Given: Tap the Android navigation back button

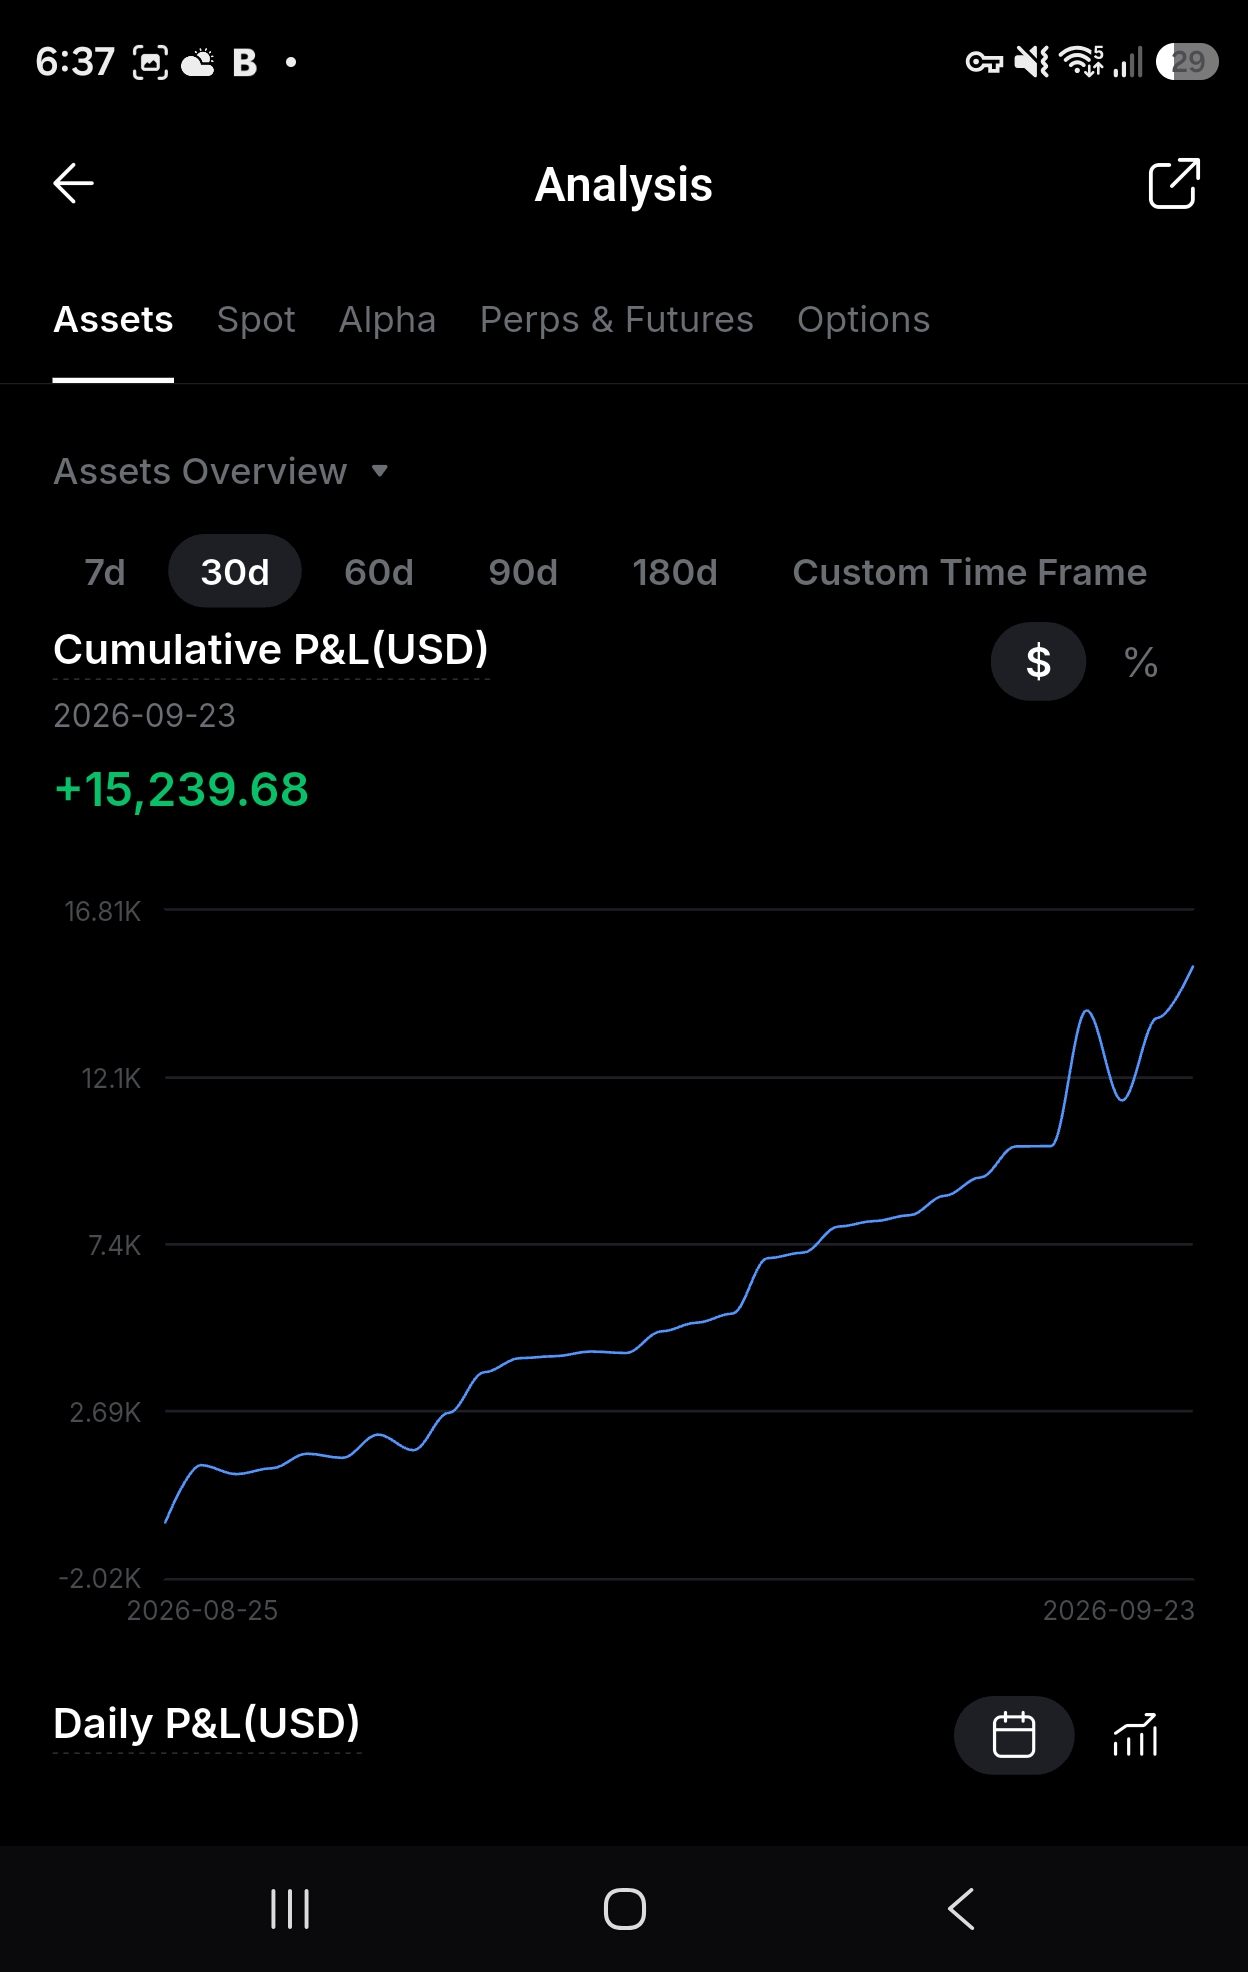Looking at the screenshot, I should click(961, 1909).
